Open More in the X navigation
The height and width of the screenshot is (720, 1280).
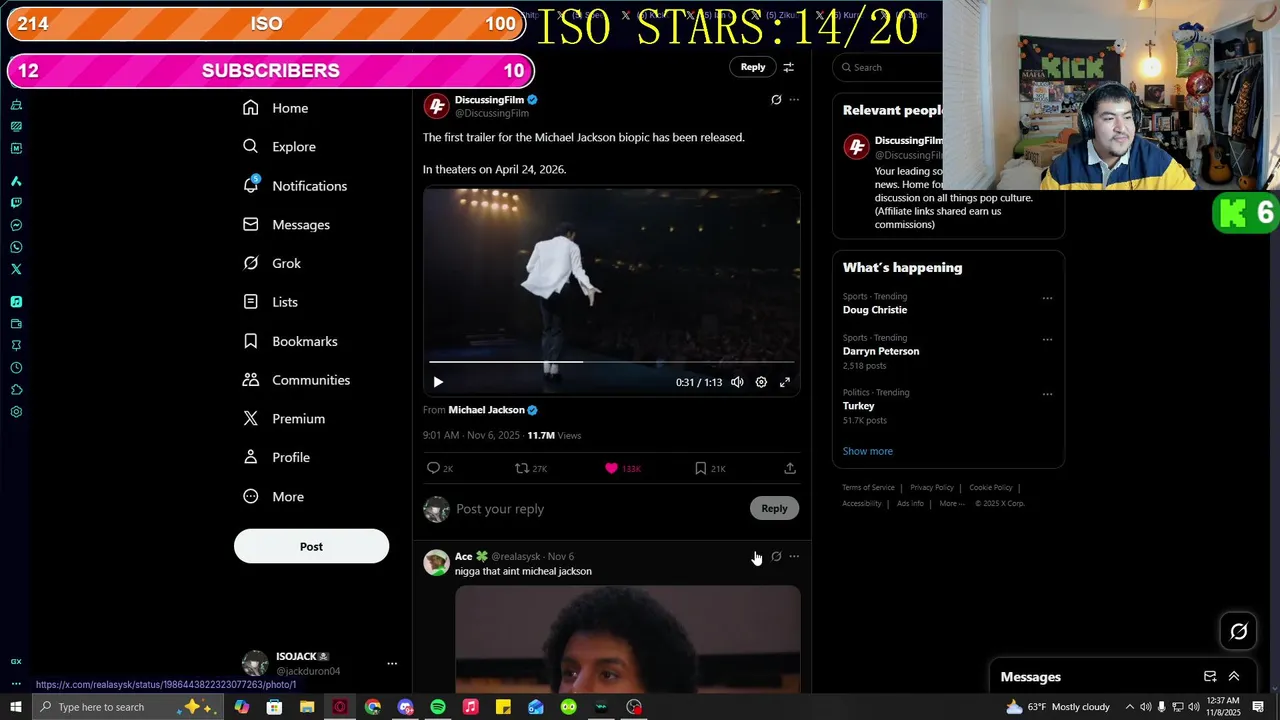click(274, 496)
